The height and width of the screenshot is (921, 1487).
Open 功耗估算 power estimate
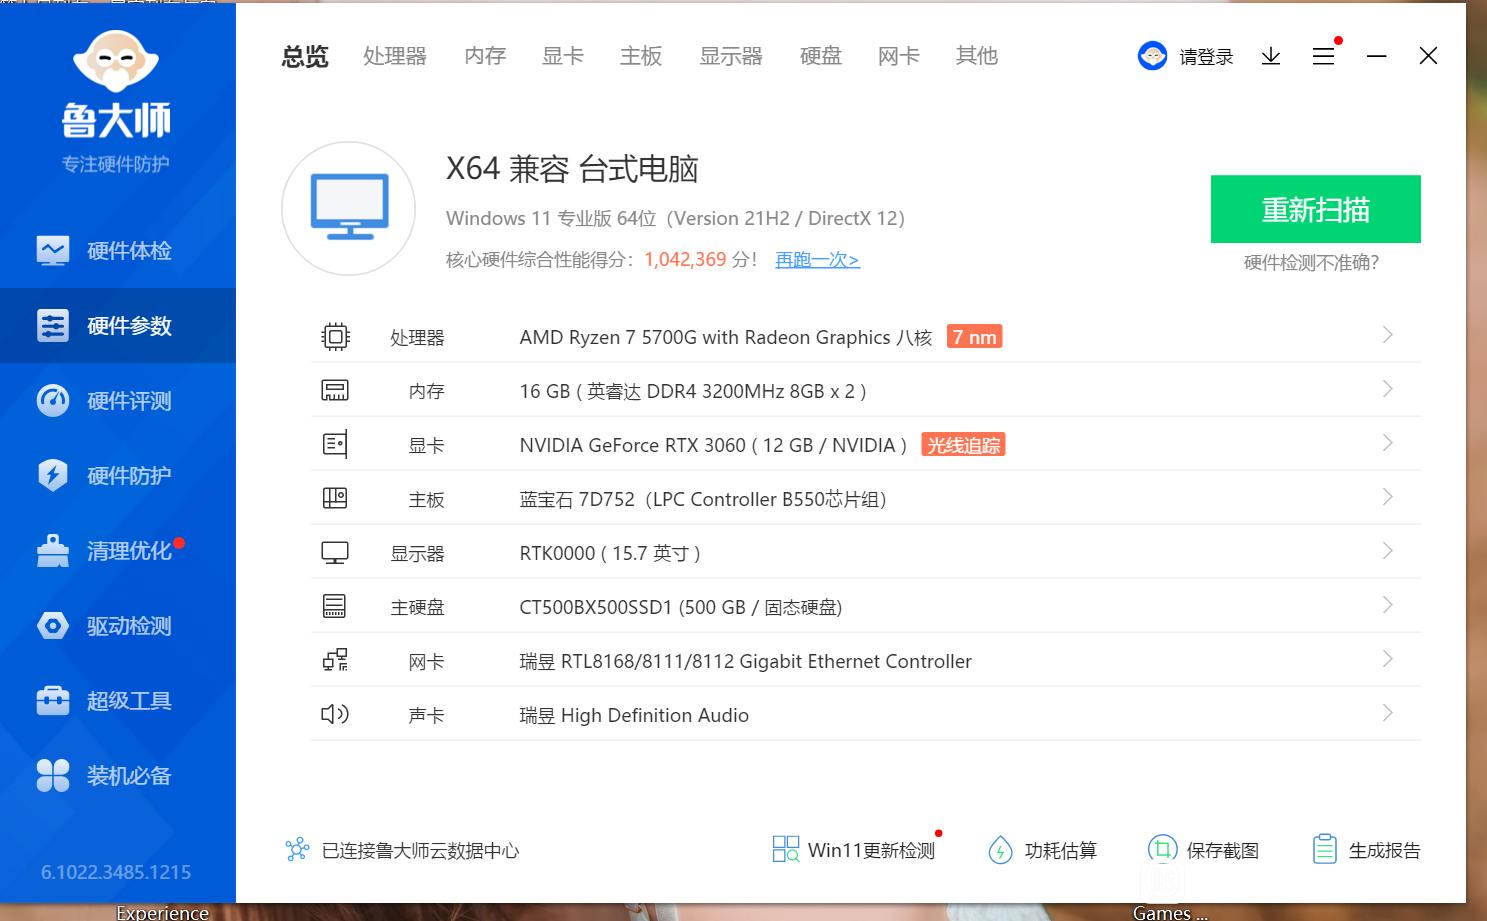click(1042, 850)
